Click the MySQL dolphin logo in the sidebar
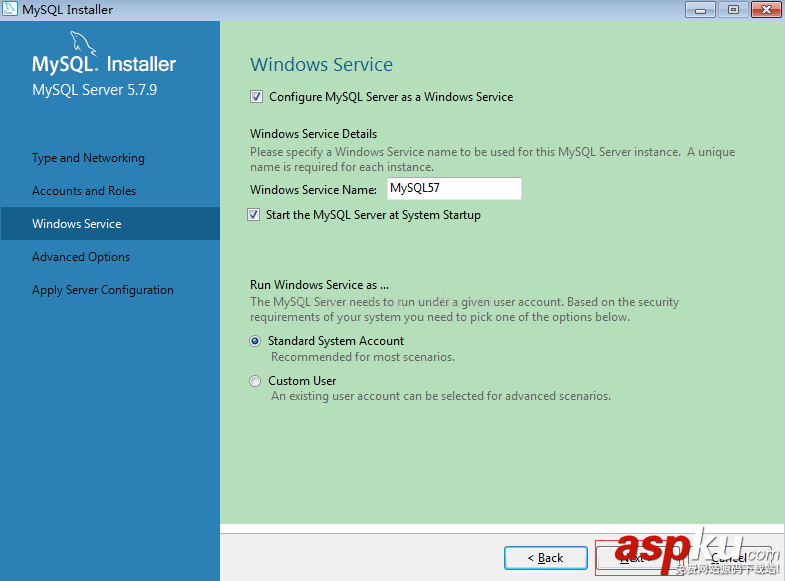 pos(83,44)
